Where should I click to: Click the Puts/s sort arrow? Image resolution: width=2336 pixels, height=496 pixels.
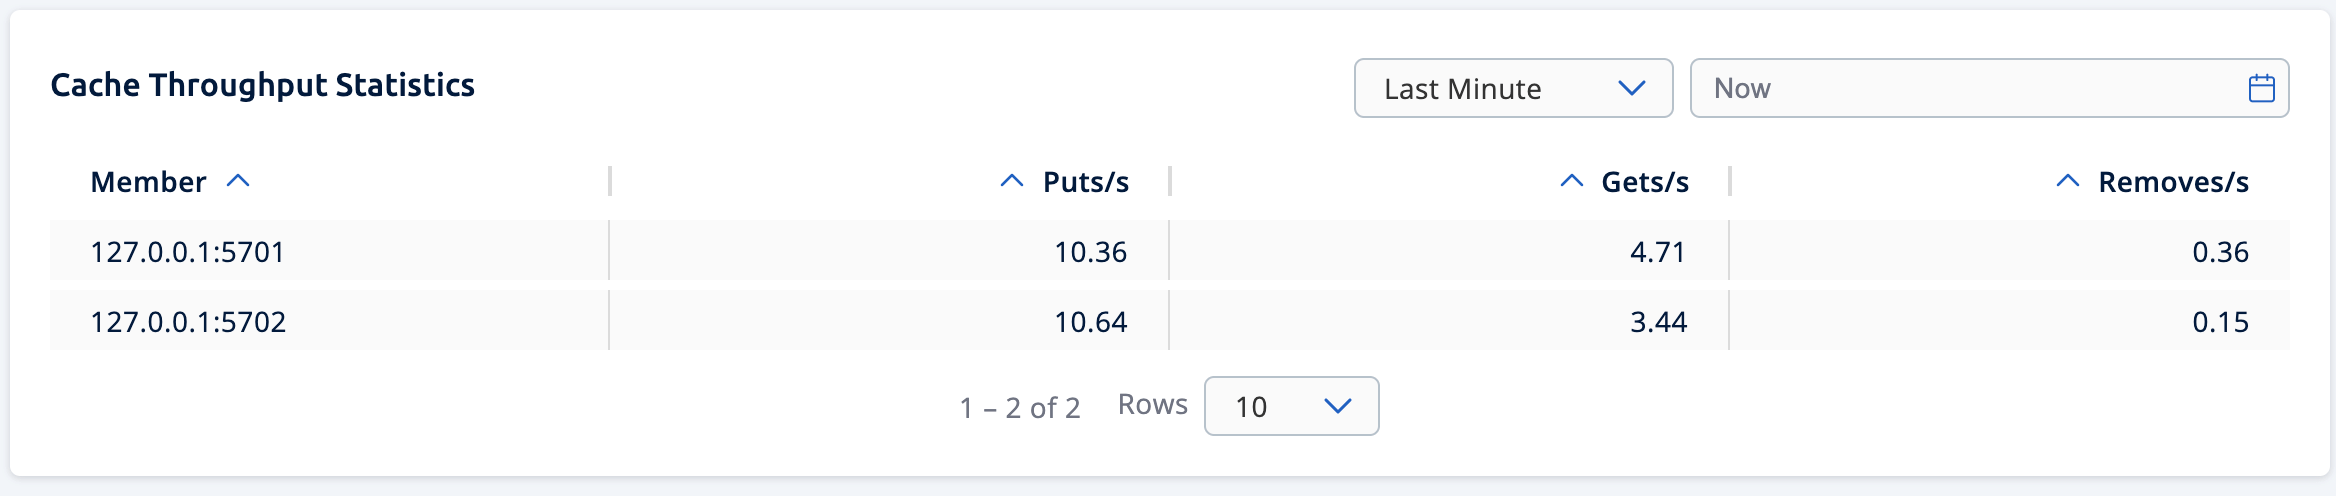tap(1011, 181)
